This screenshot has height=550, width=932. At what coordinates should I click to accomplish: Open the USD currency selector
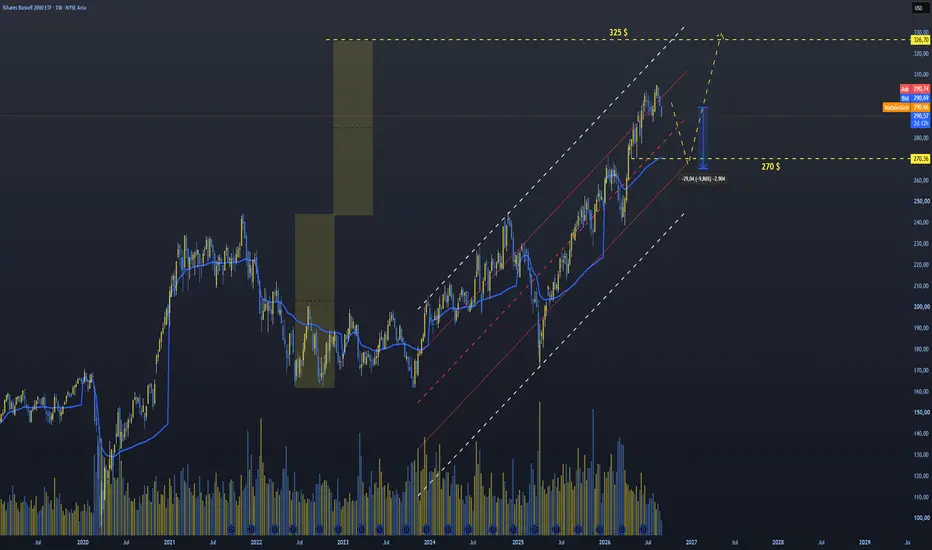coord(918,8)
